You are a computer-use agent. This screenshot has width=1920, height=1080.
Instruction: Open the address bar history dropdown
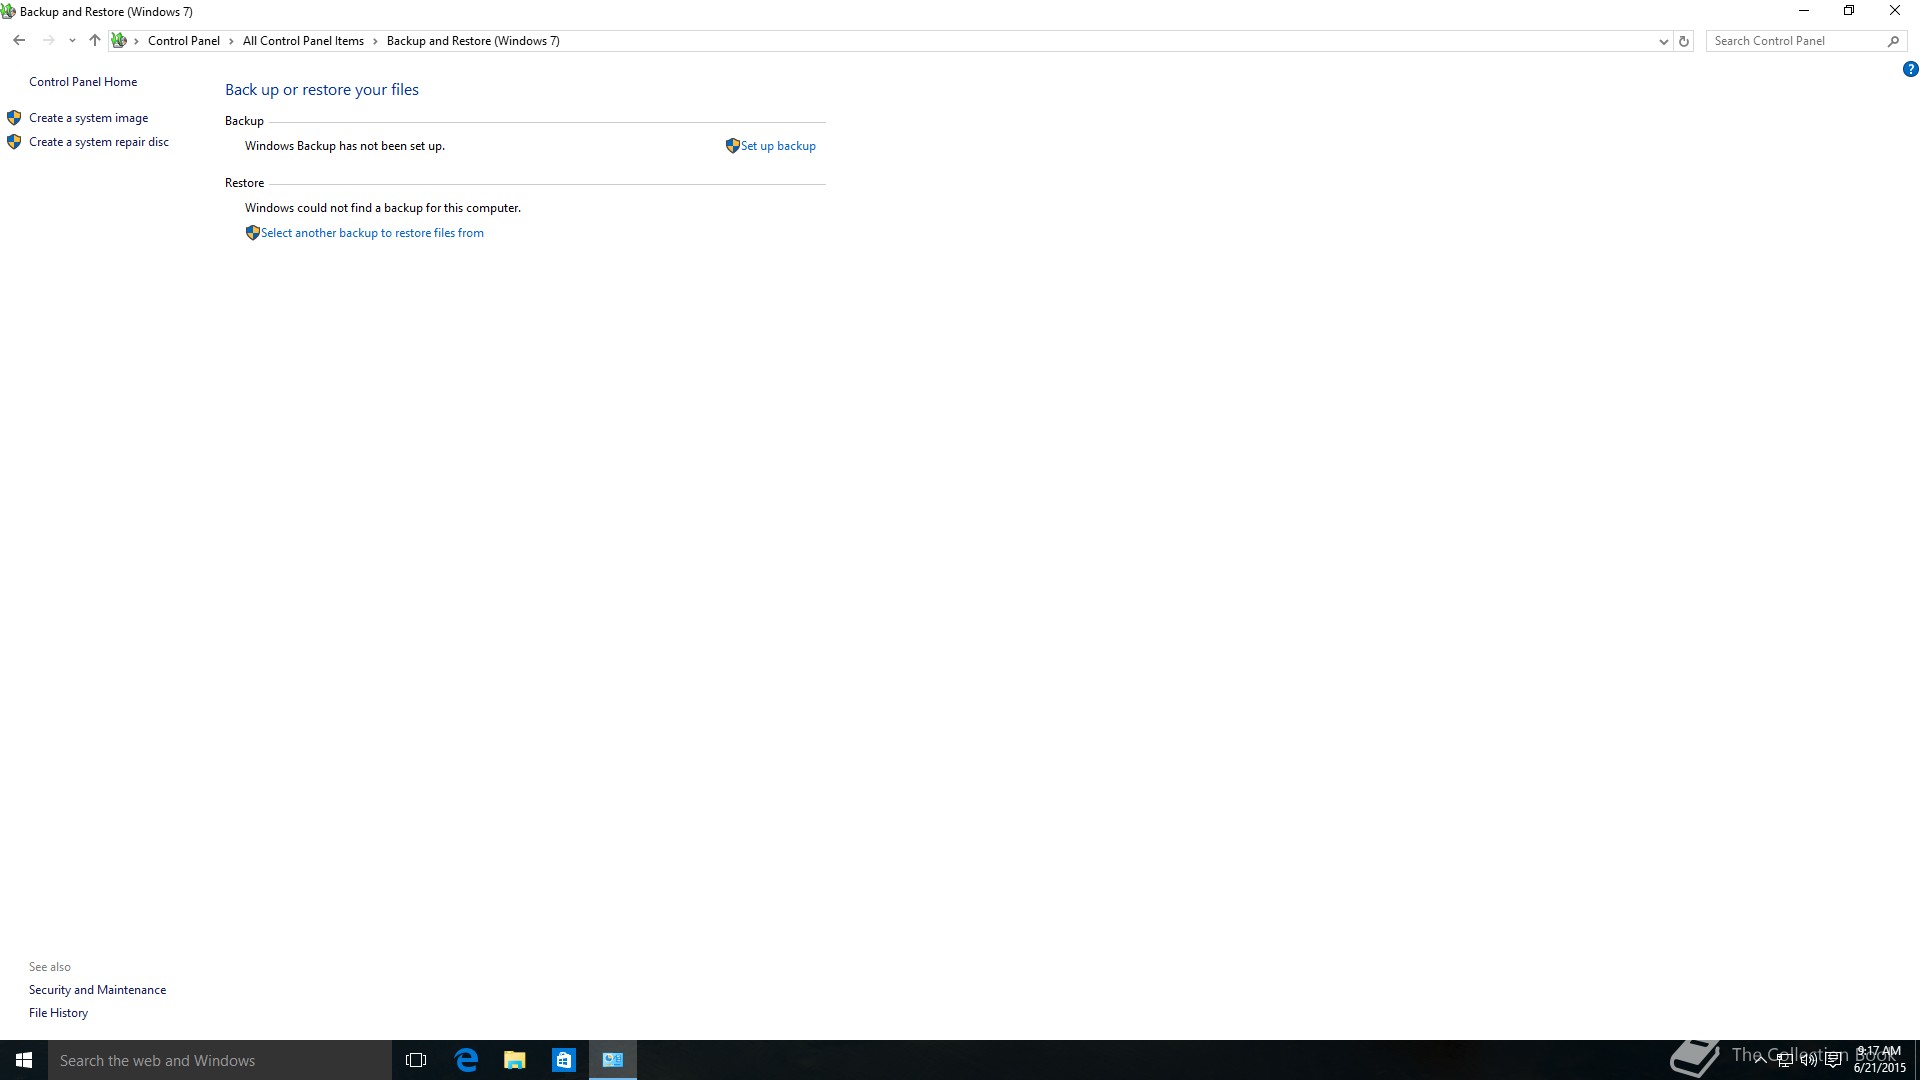[1663, 41]
